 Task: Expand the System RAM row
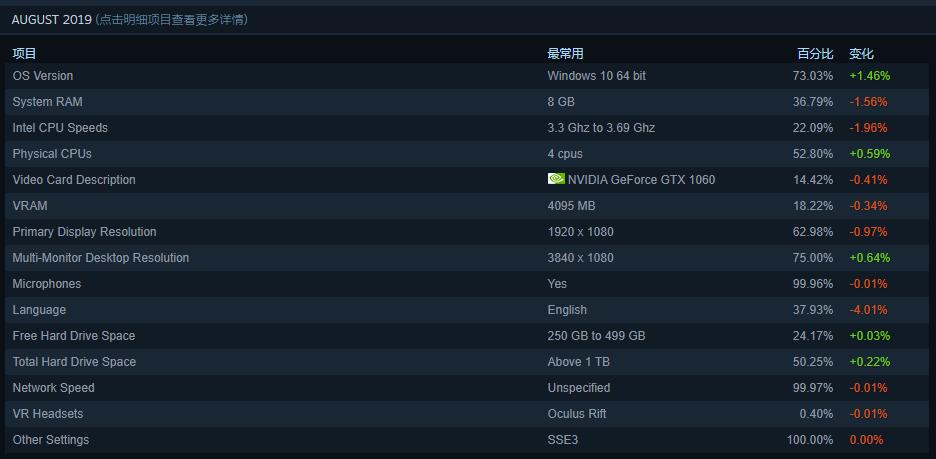(468, 102)
